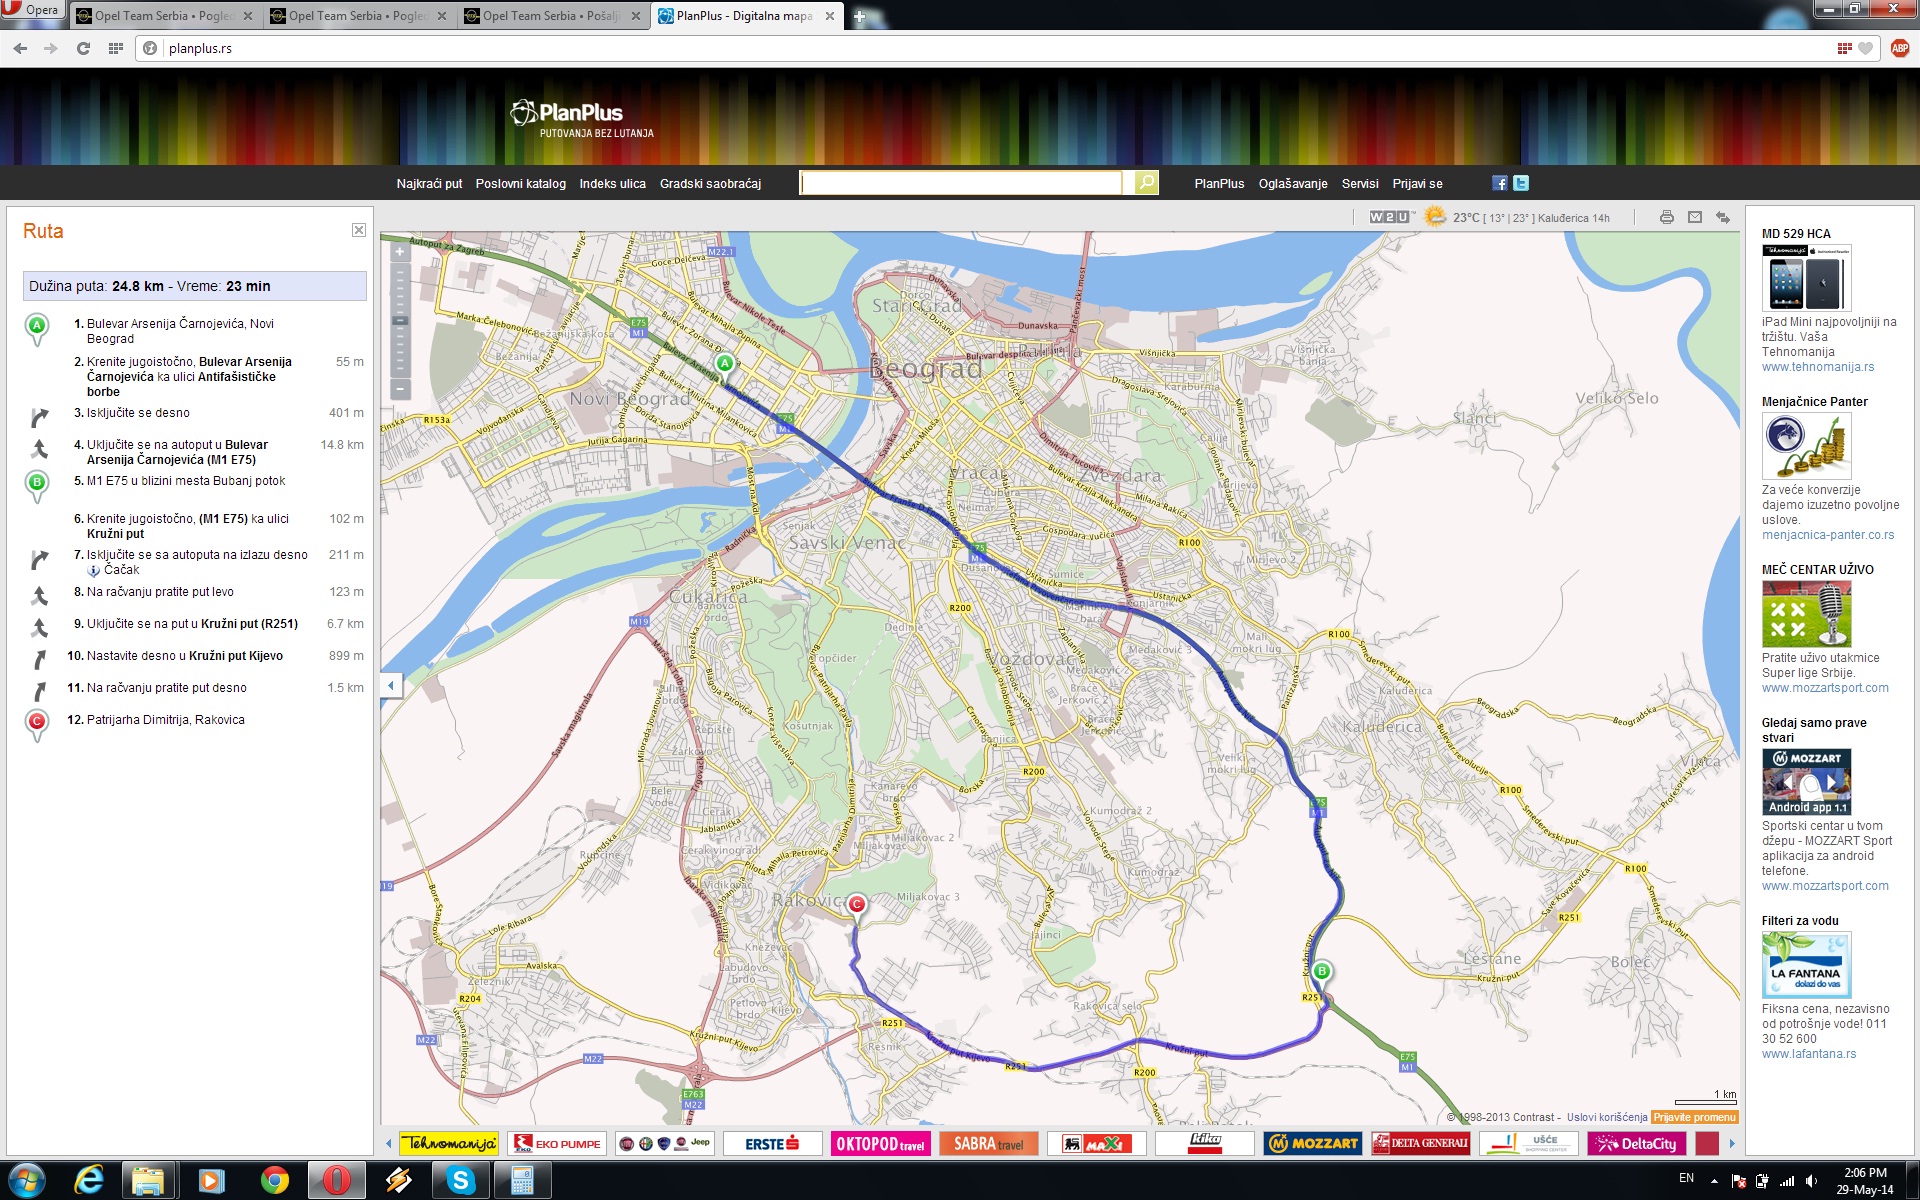Send map by email envelope icon
The image size is (1920, 1200).
(x=1694, y=217)
